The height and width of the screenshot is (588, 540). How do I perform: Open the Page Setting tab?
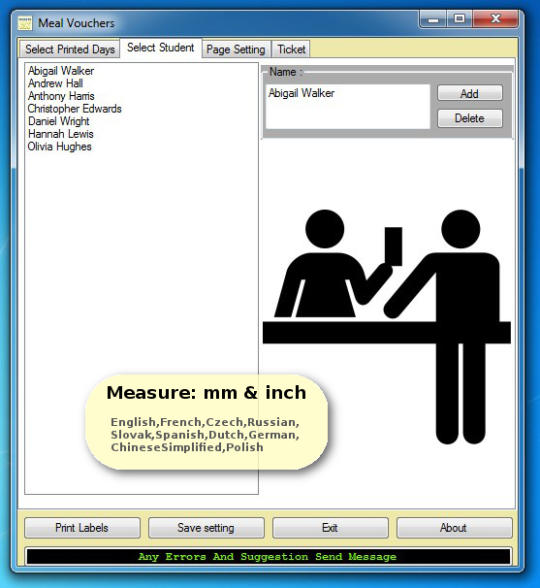tap(236, 49)
